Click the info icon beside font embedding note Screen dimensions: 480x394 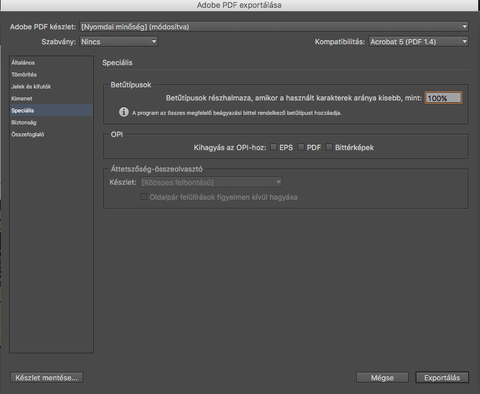point(124,112)
